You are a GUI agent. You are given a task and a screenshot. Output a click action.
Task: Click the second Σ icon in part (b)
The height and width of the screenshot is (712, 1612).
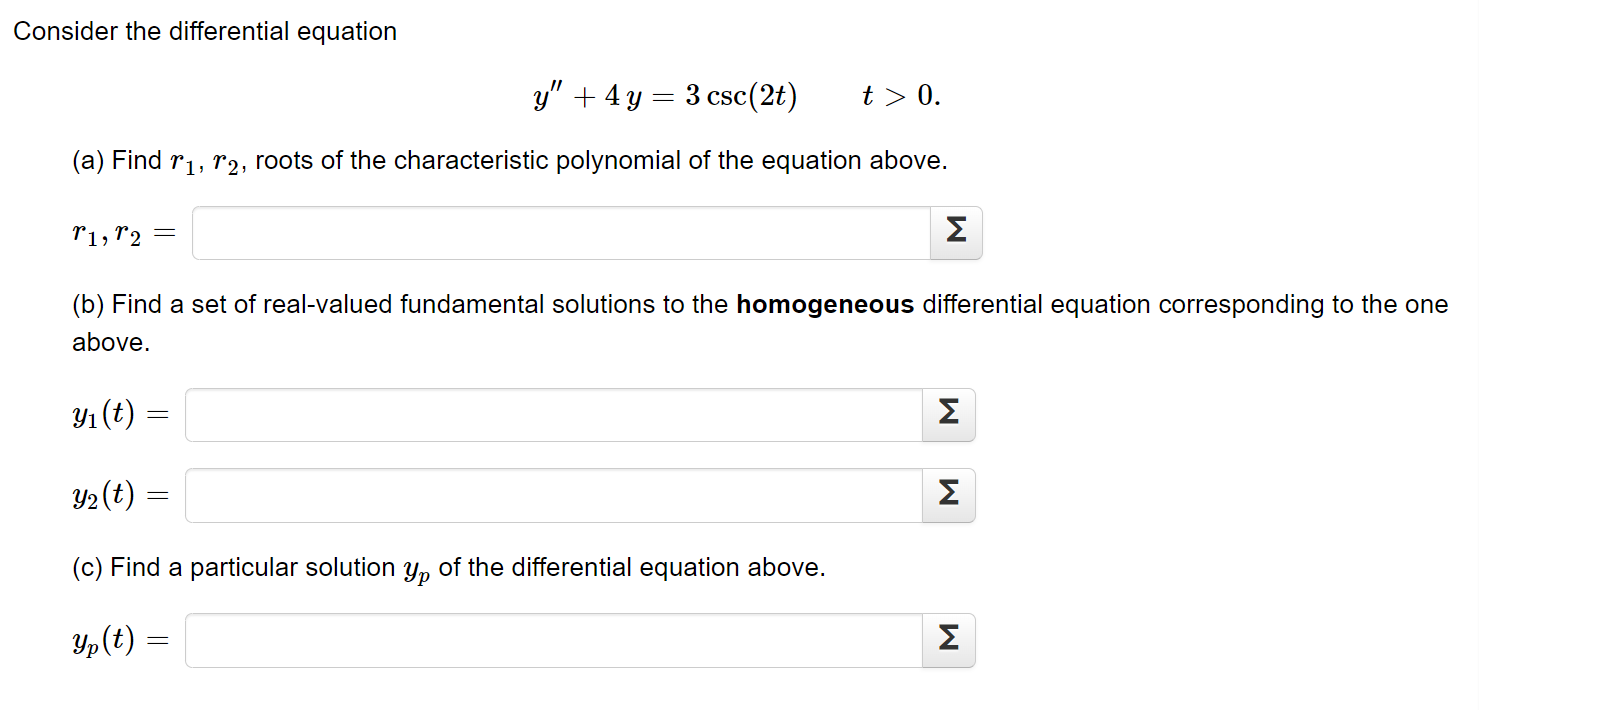pyautogui.click(x=948, y=495)
